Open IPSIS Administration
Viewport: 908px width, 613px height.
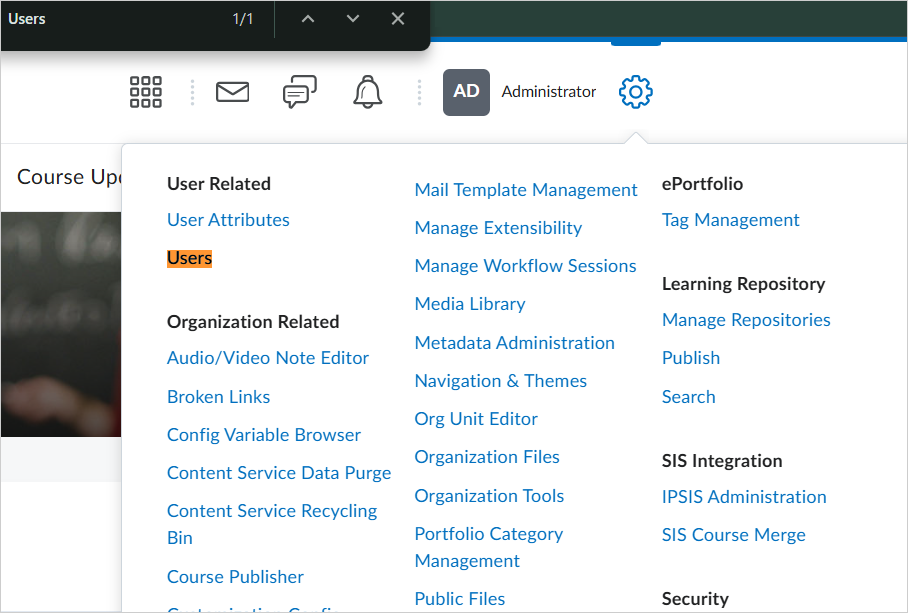tap(744, 496)
